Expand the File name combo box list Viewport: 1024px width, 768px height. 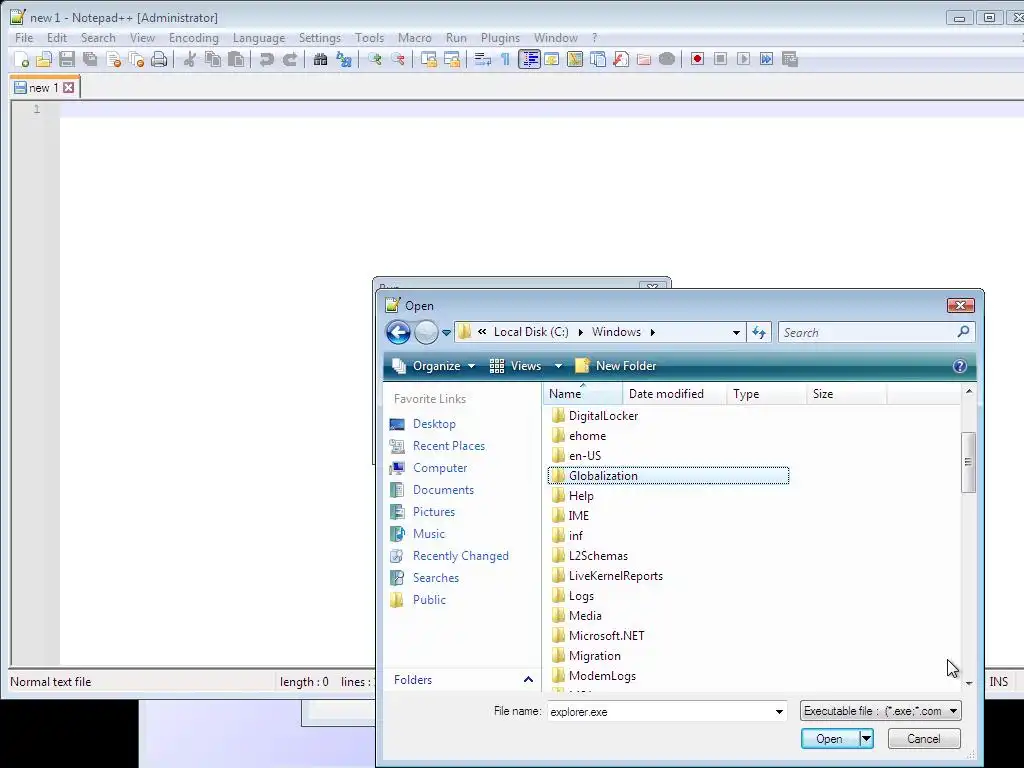point(779,711)
